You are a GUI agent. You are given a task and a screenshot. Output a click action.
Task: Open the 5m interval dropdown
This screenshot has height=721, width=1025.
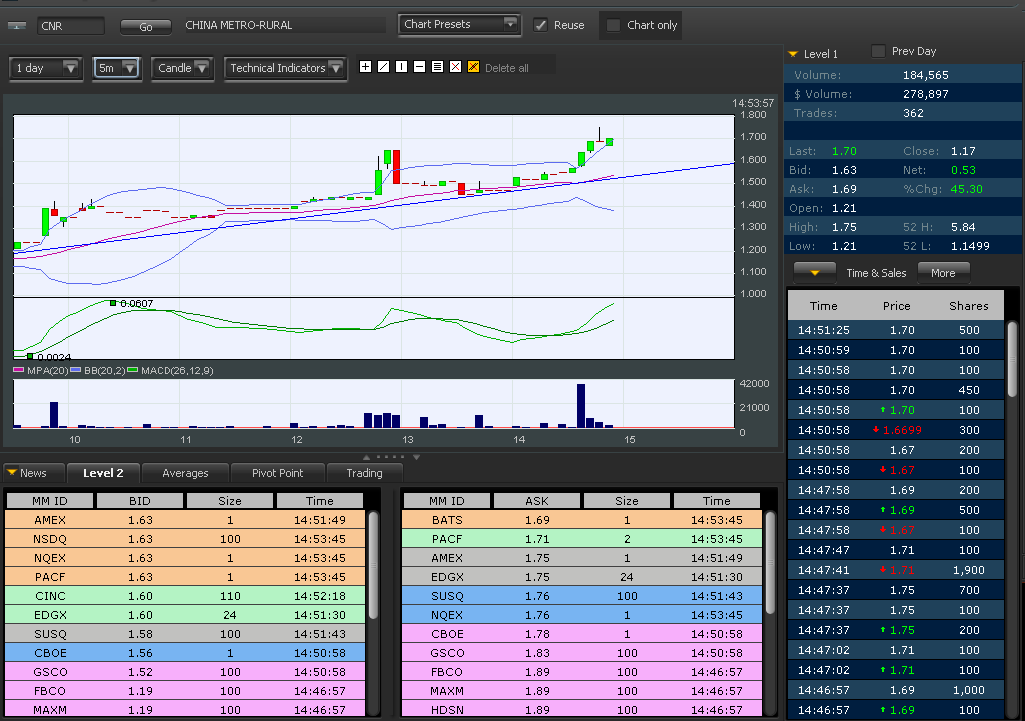tap(116, 68)
